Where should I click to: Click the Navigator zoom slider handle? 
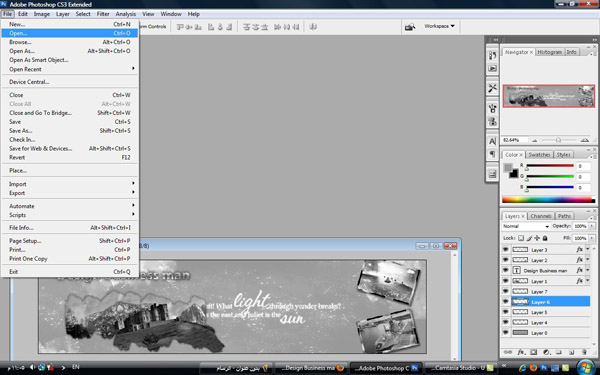[558, 140]
